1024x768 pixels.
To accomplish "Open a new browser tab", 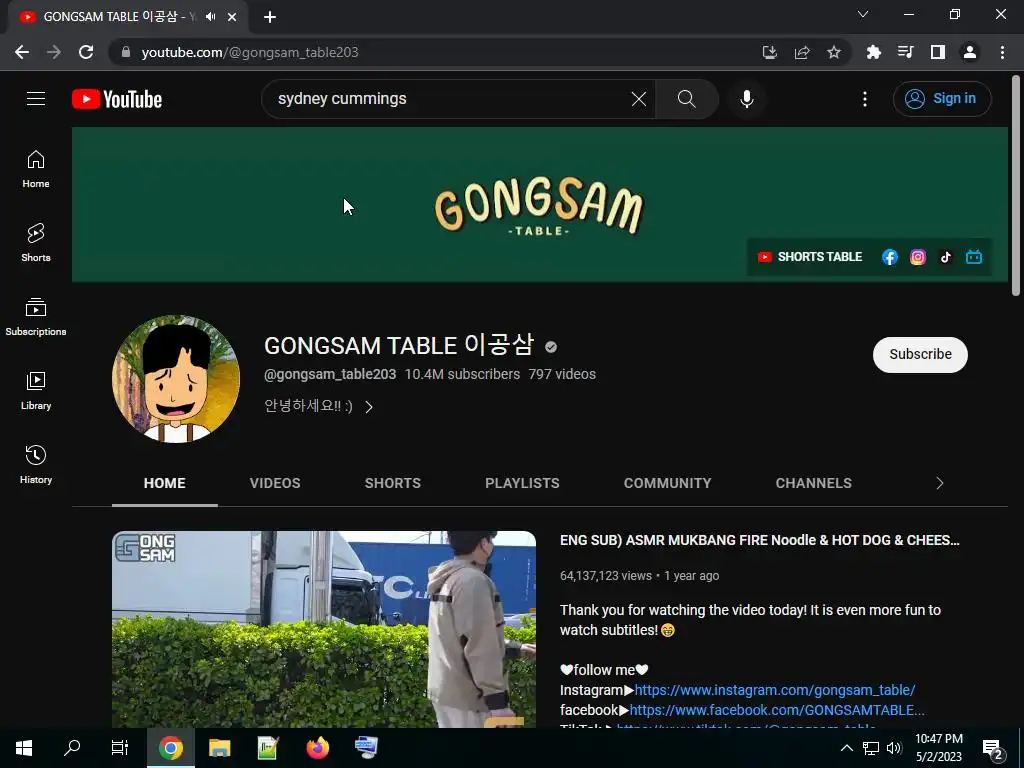I will [270, 17].
